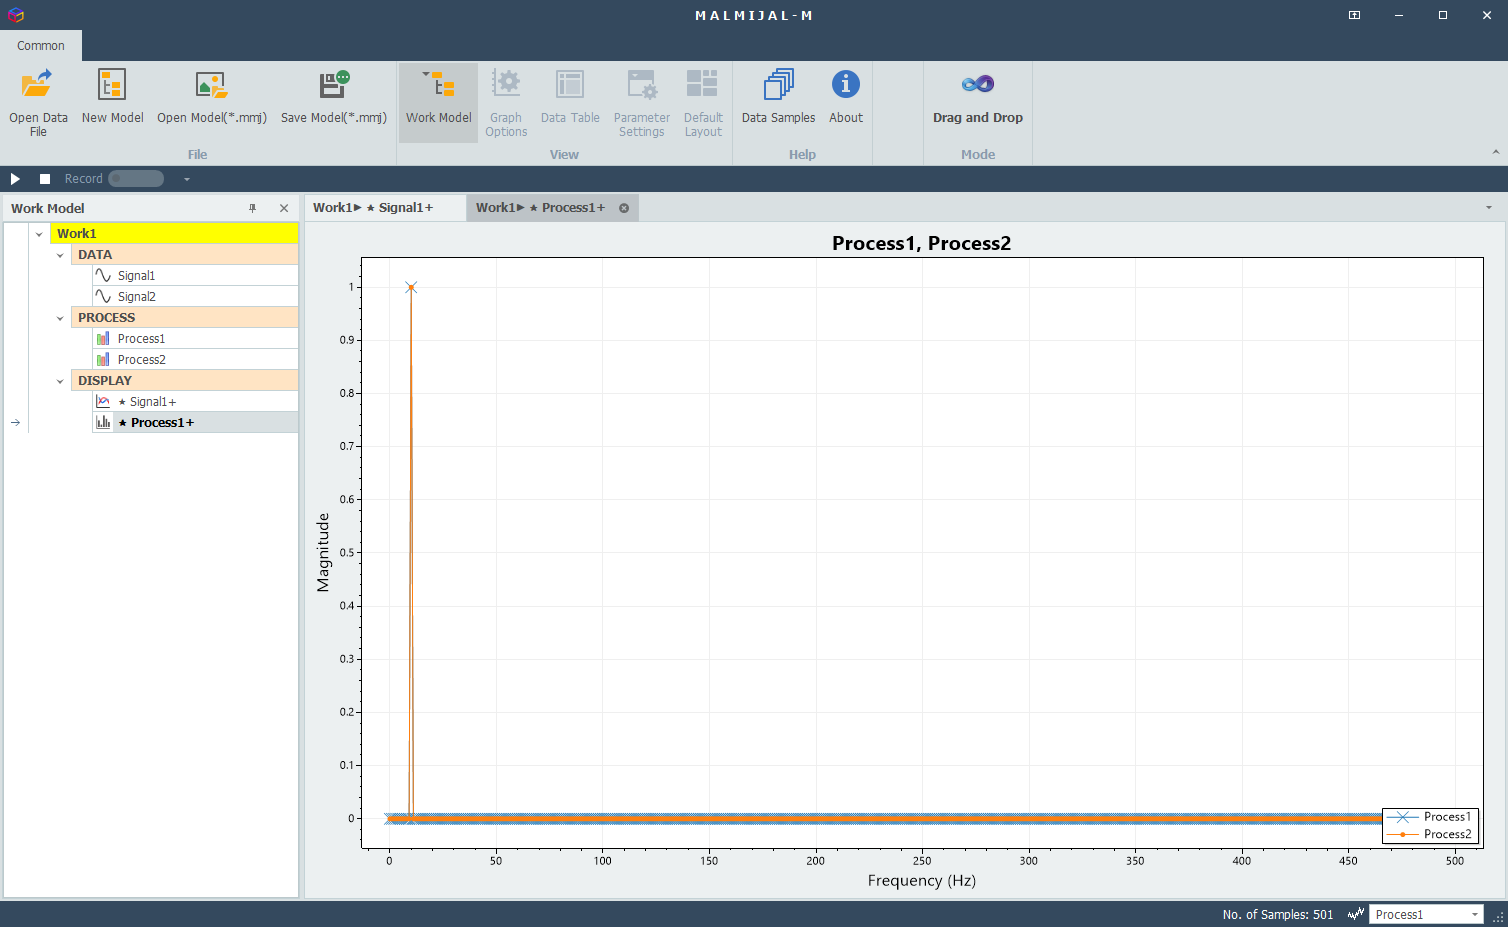Click the peak marker at magnitude 1
The width and height of the screenshot is (1508, 927).
411,288
